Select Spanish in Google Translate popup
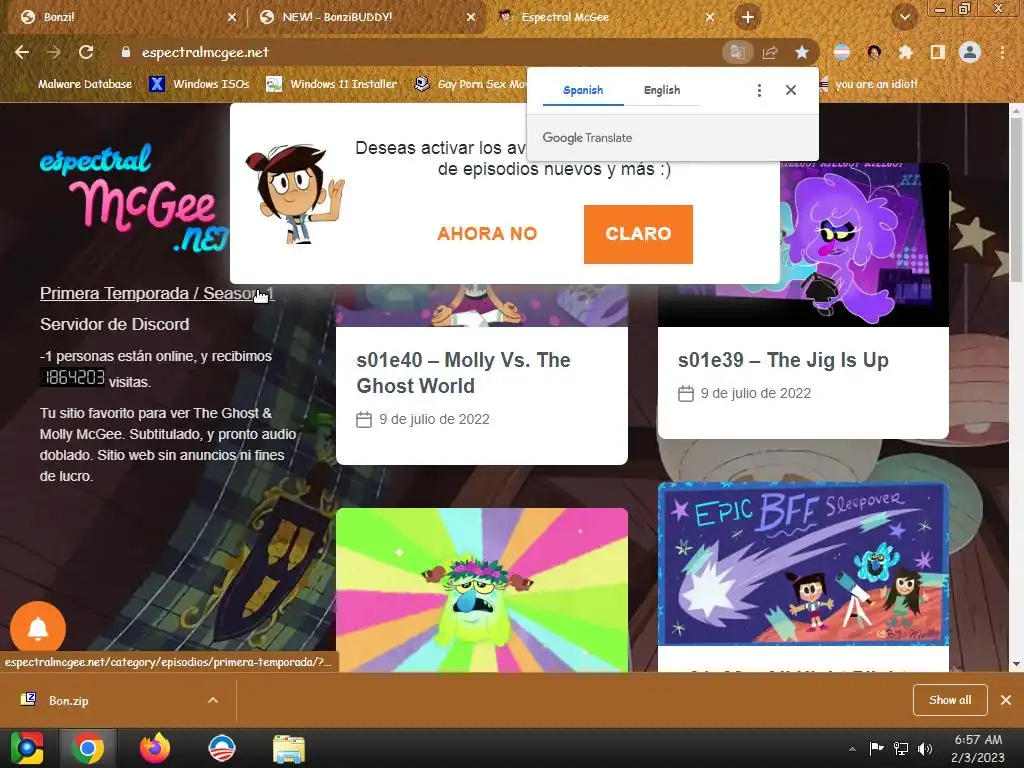 click(583, 90)
